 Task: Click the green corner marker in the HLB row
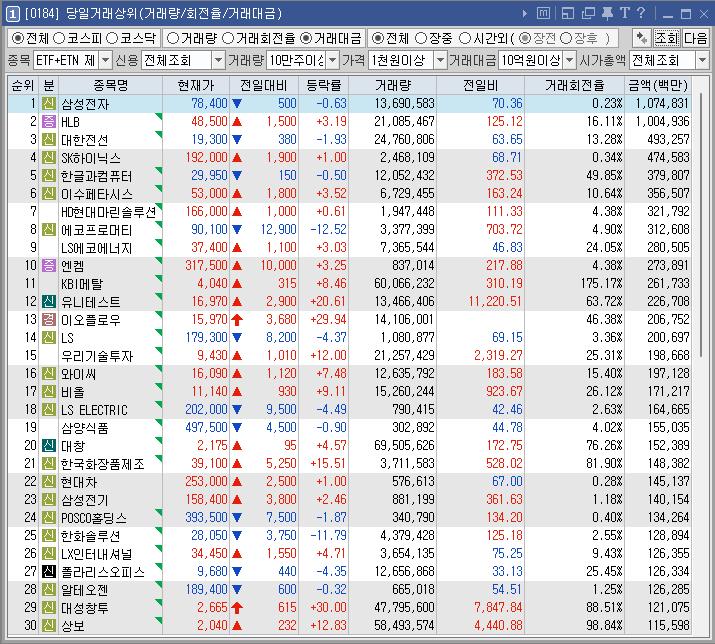(x=159, y=117)
